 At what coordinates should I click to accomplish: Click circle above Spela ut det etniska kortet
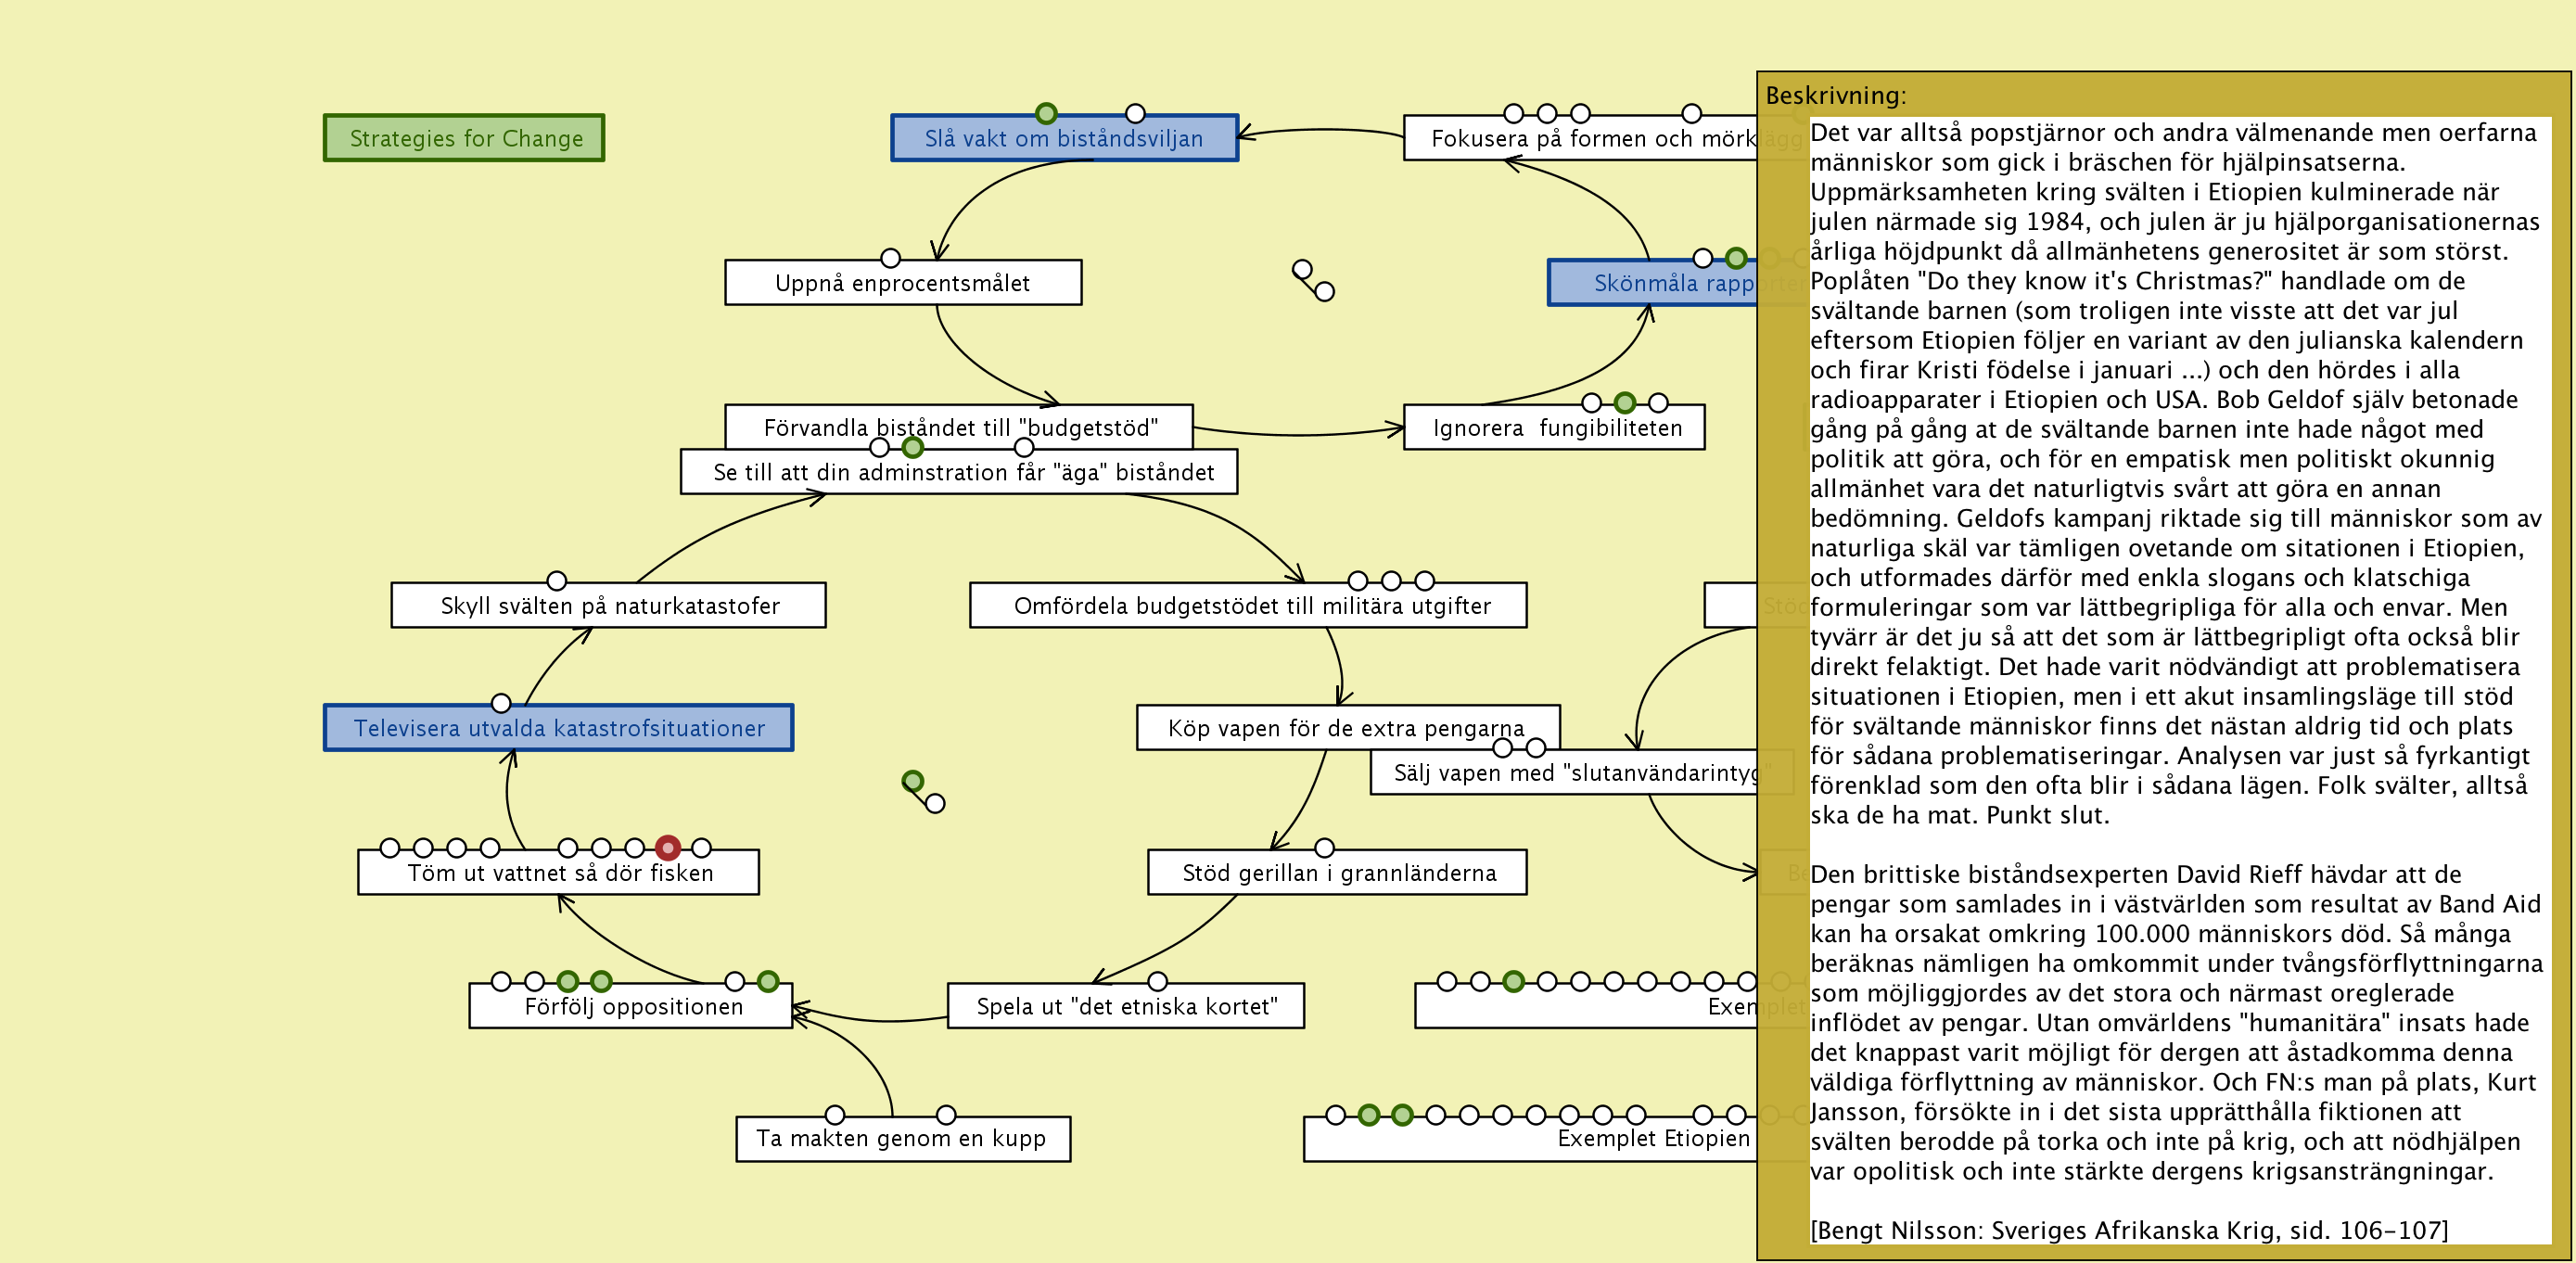(1157, 981)
